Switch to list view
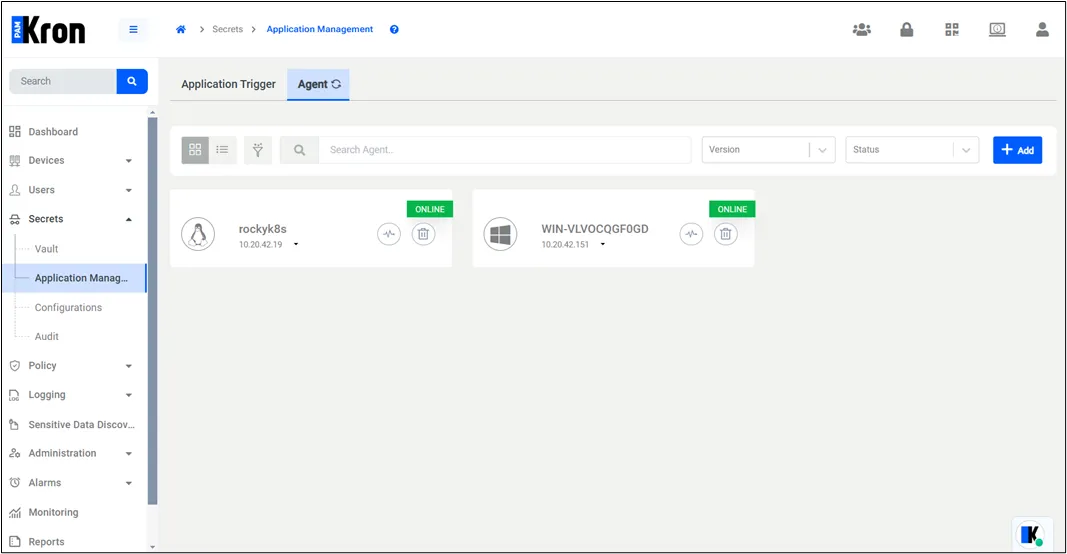The width and height of the screenshot is (1067, 554). click(x=223, y=150)
